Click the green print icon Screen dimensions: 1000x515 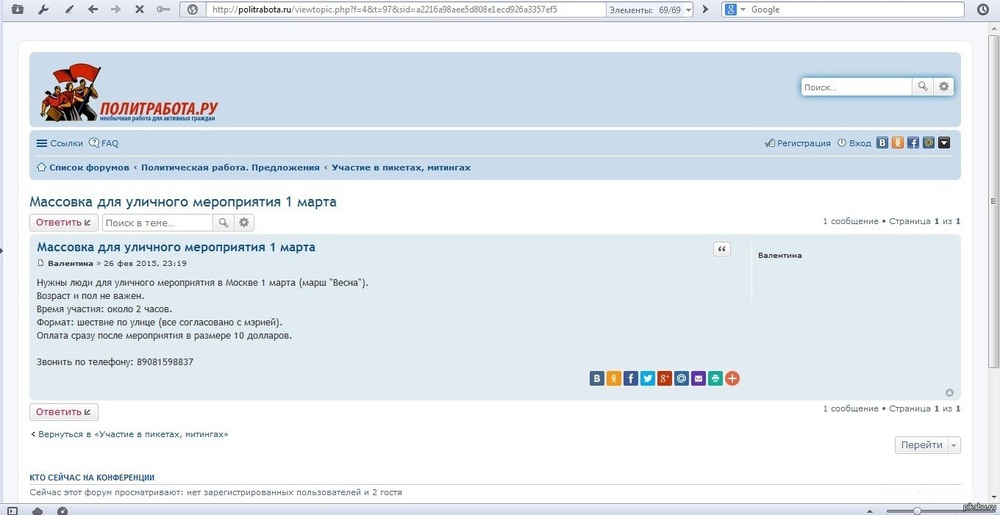715,378
